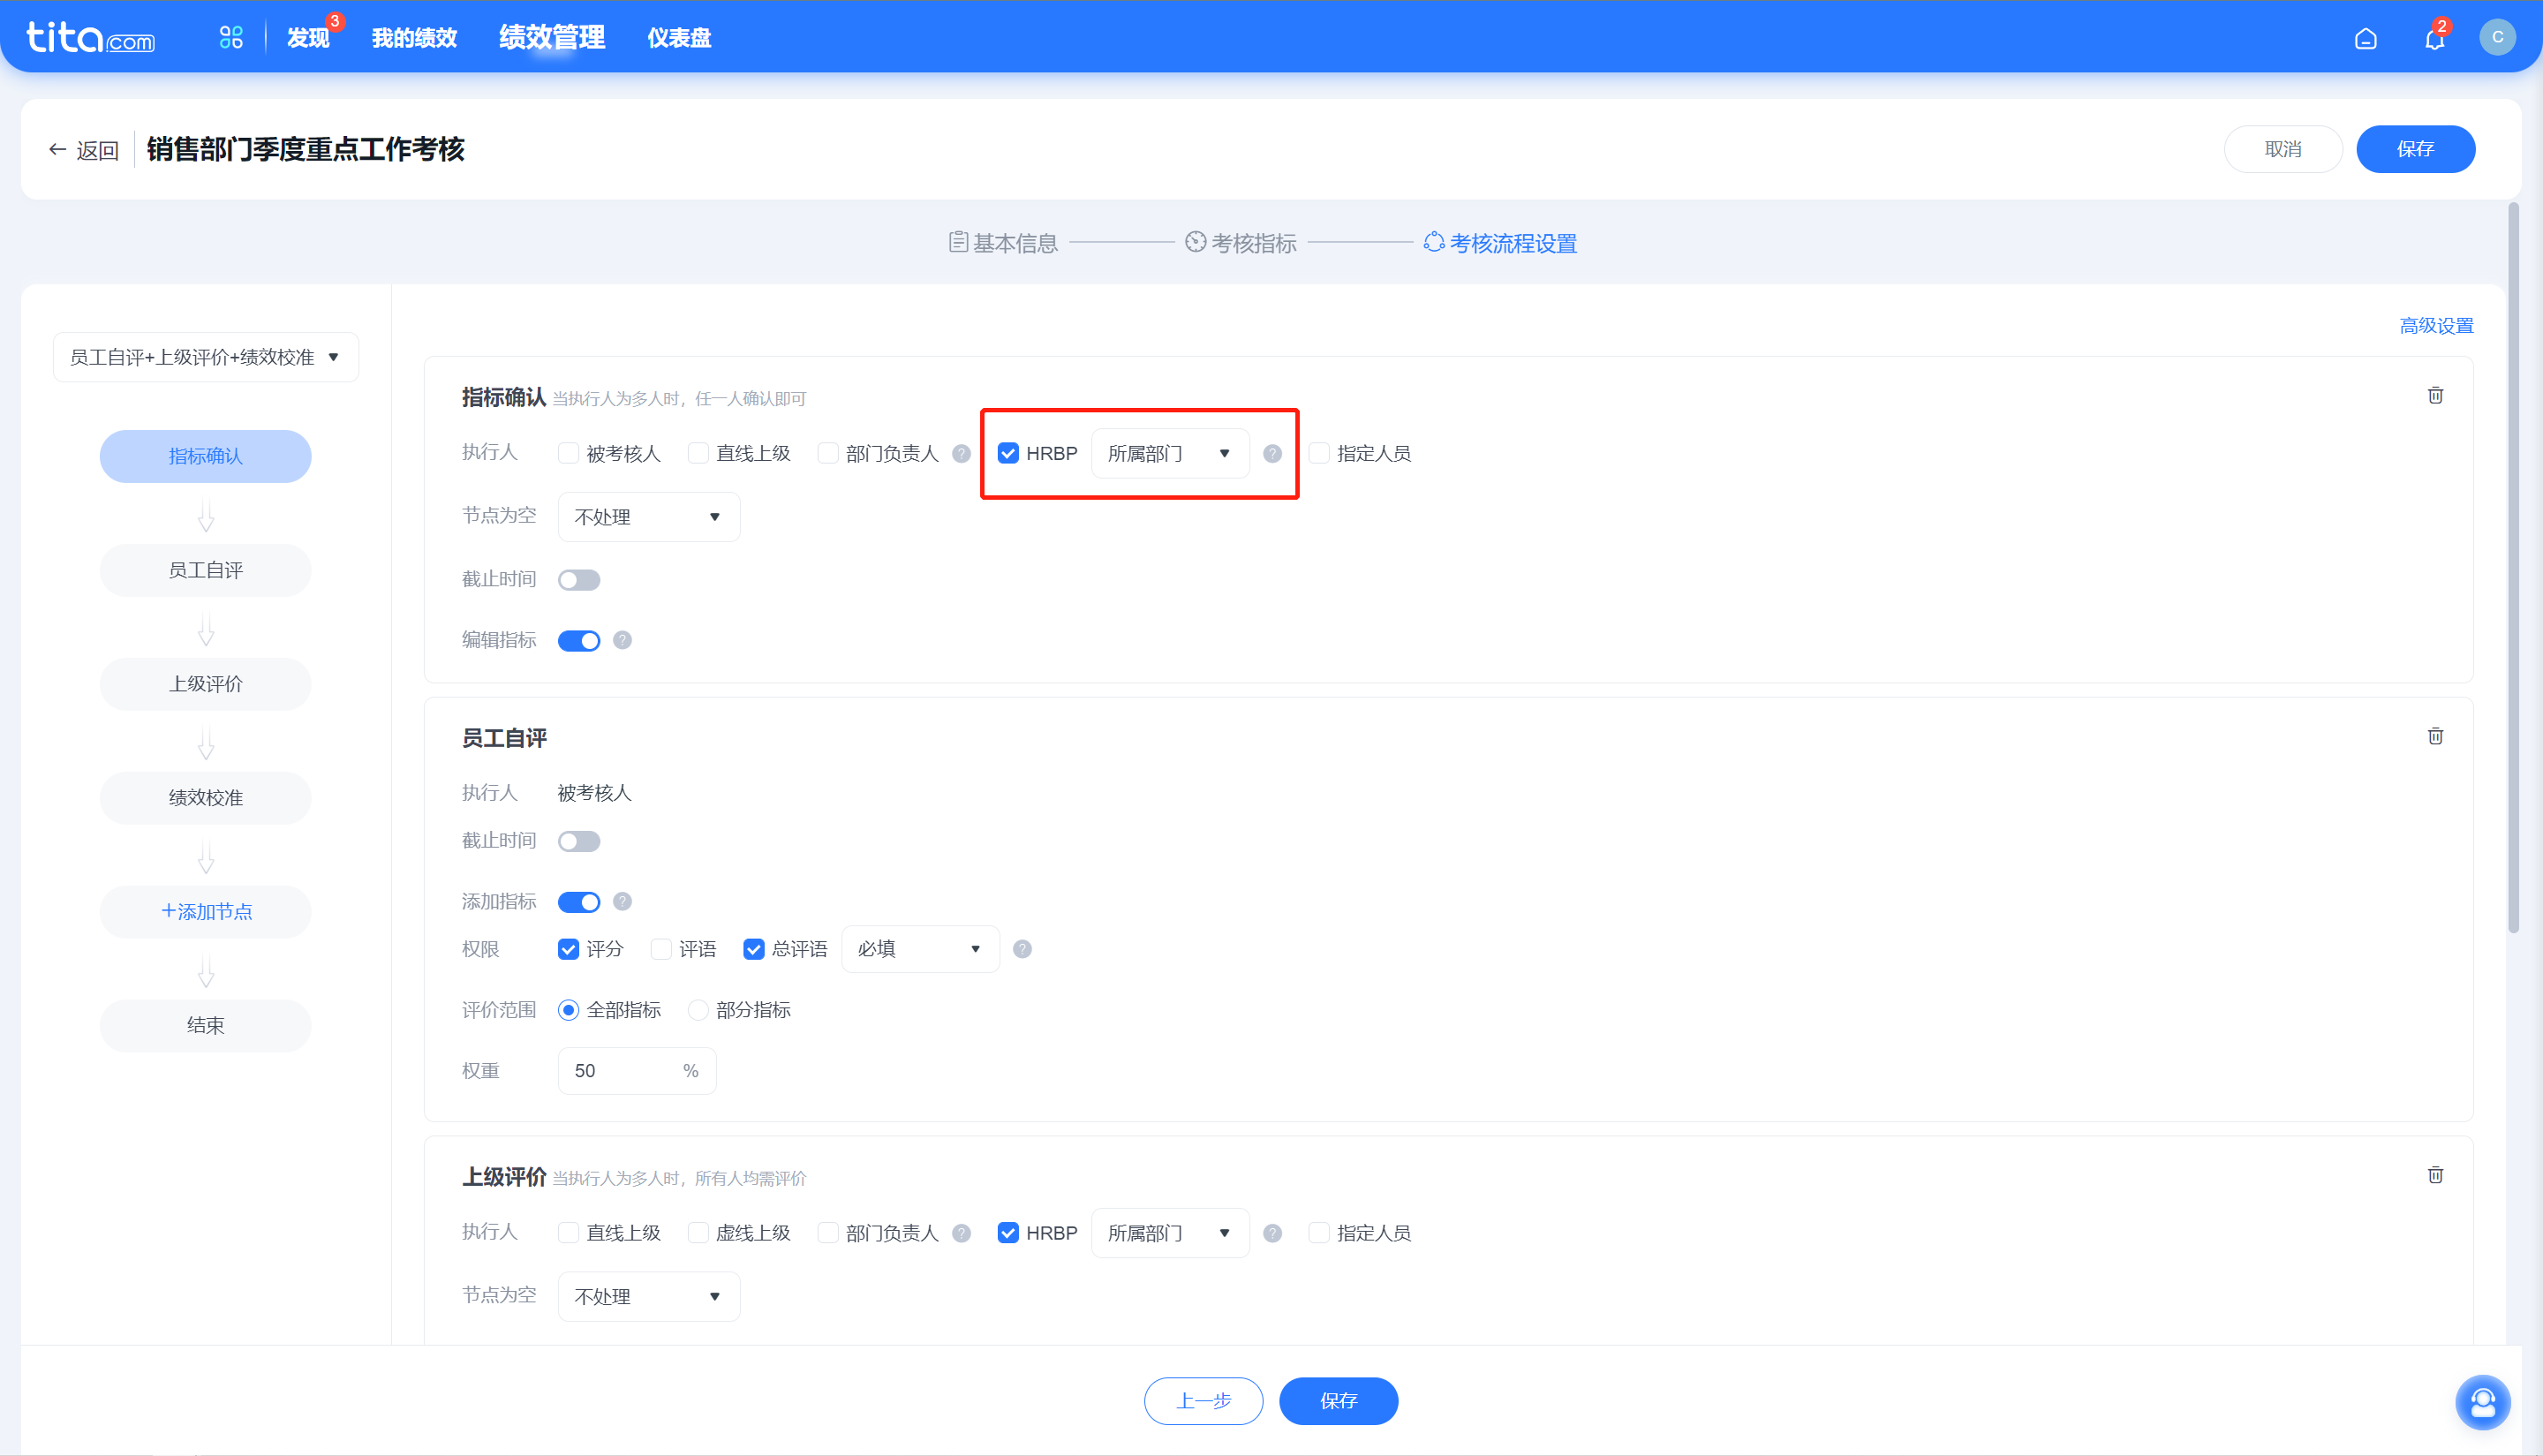Image resolution: width=2543 pixels, height=1456 pixels.
Task: Delete the 指标确认 node with trash icon
Action: click(2435, 396)
